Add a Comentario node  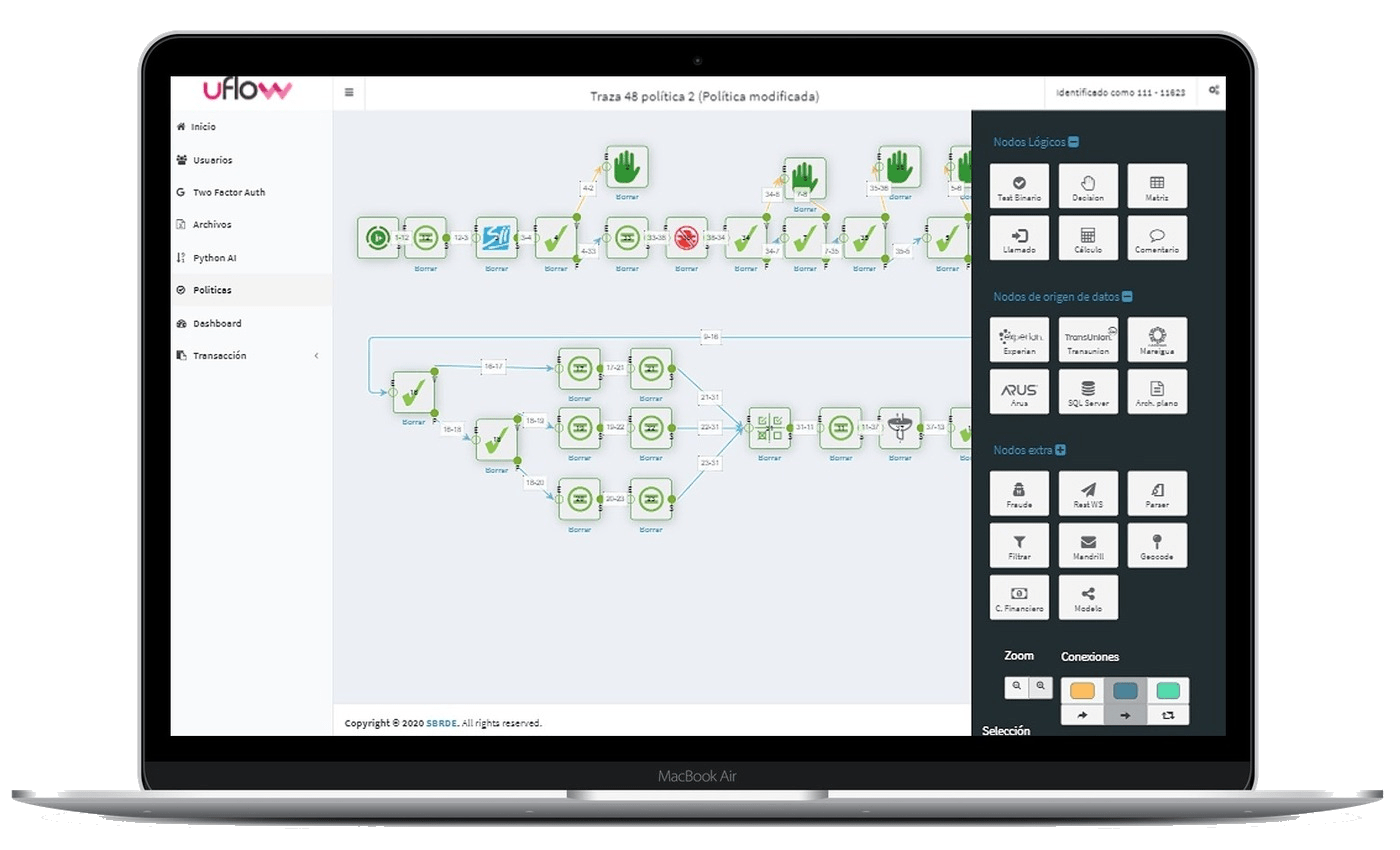(x=1157, y=237)
